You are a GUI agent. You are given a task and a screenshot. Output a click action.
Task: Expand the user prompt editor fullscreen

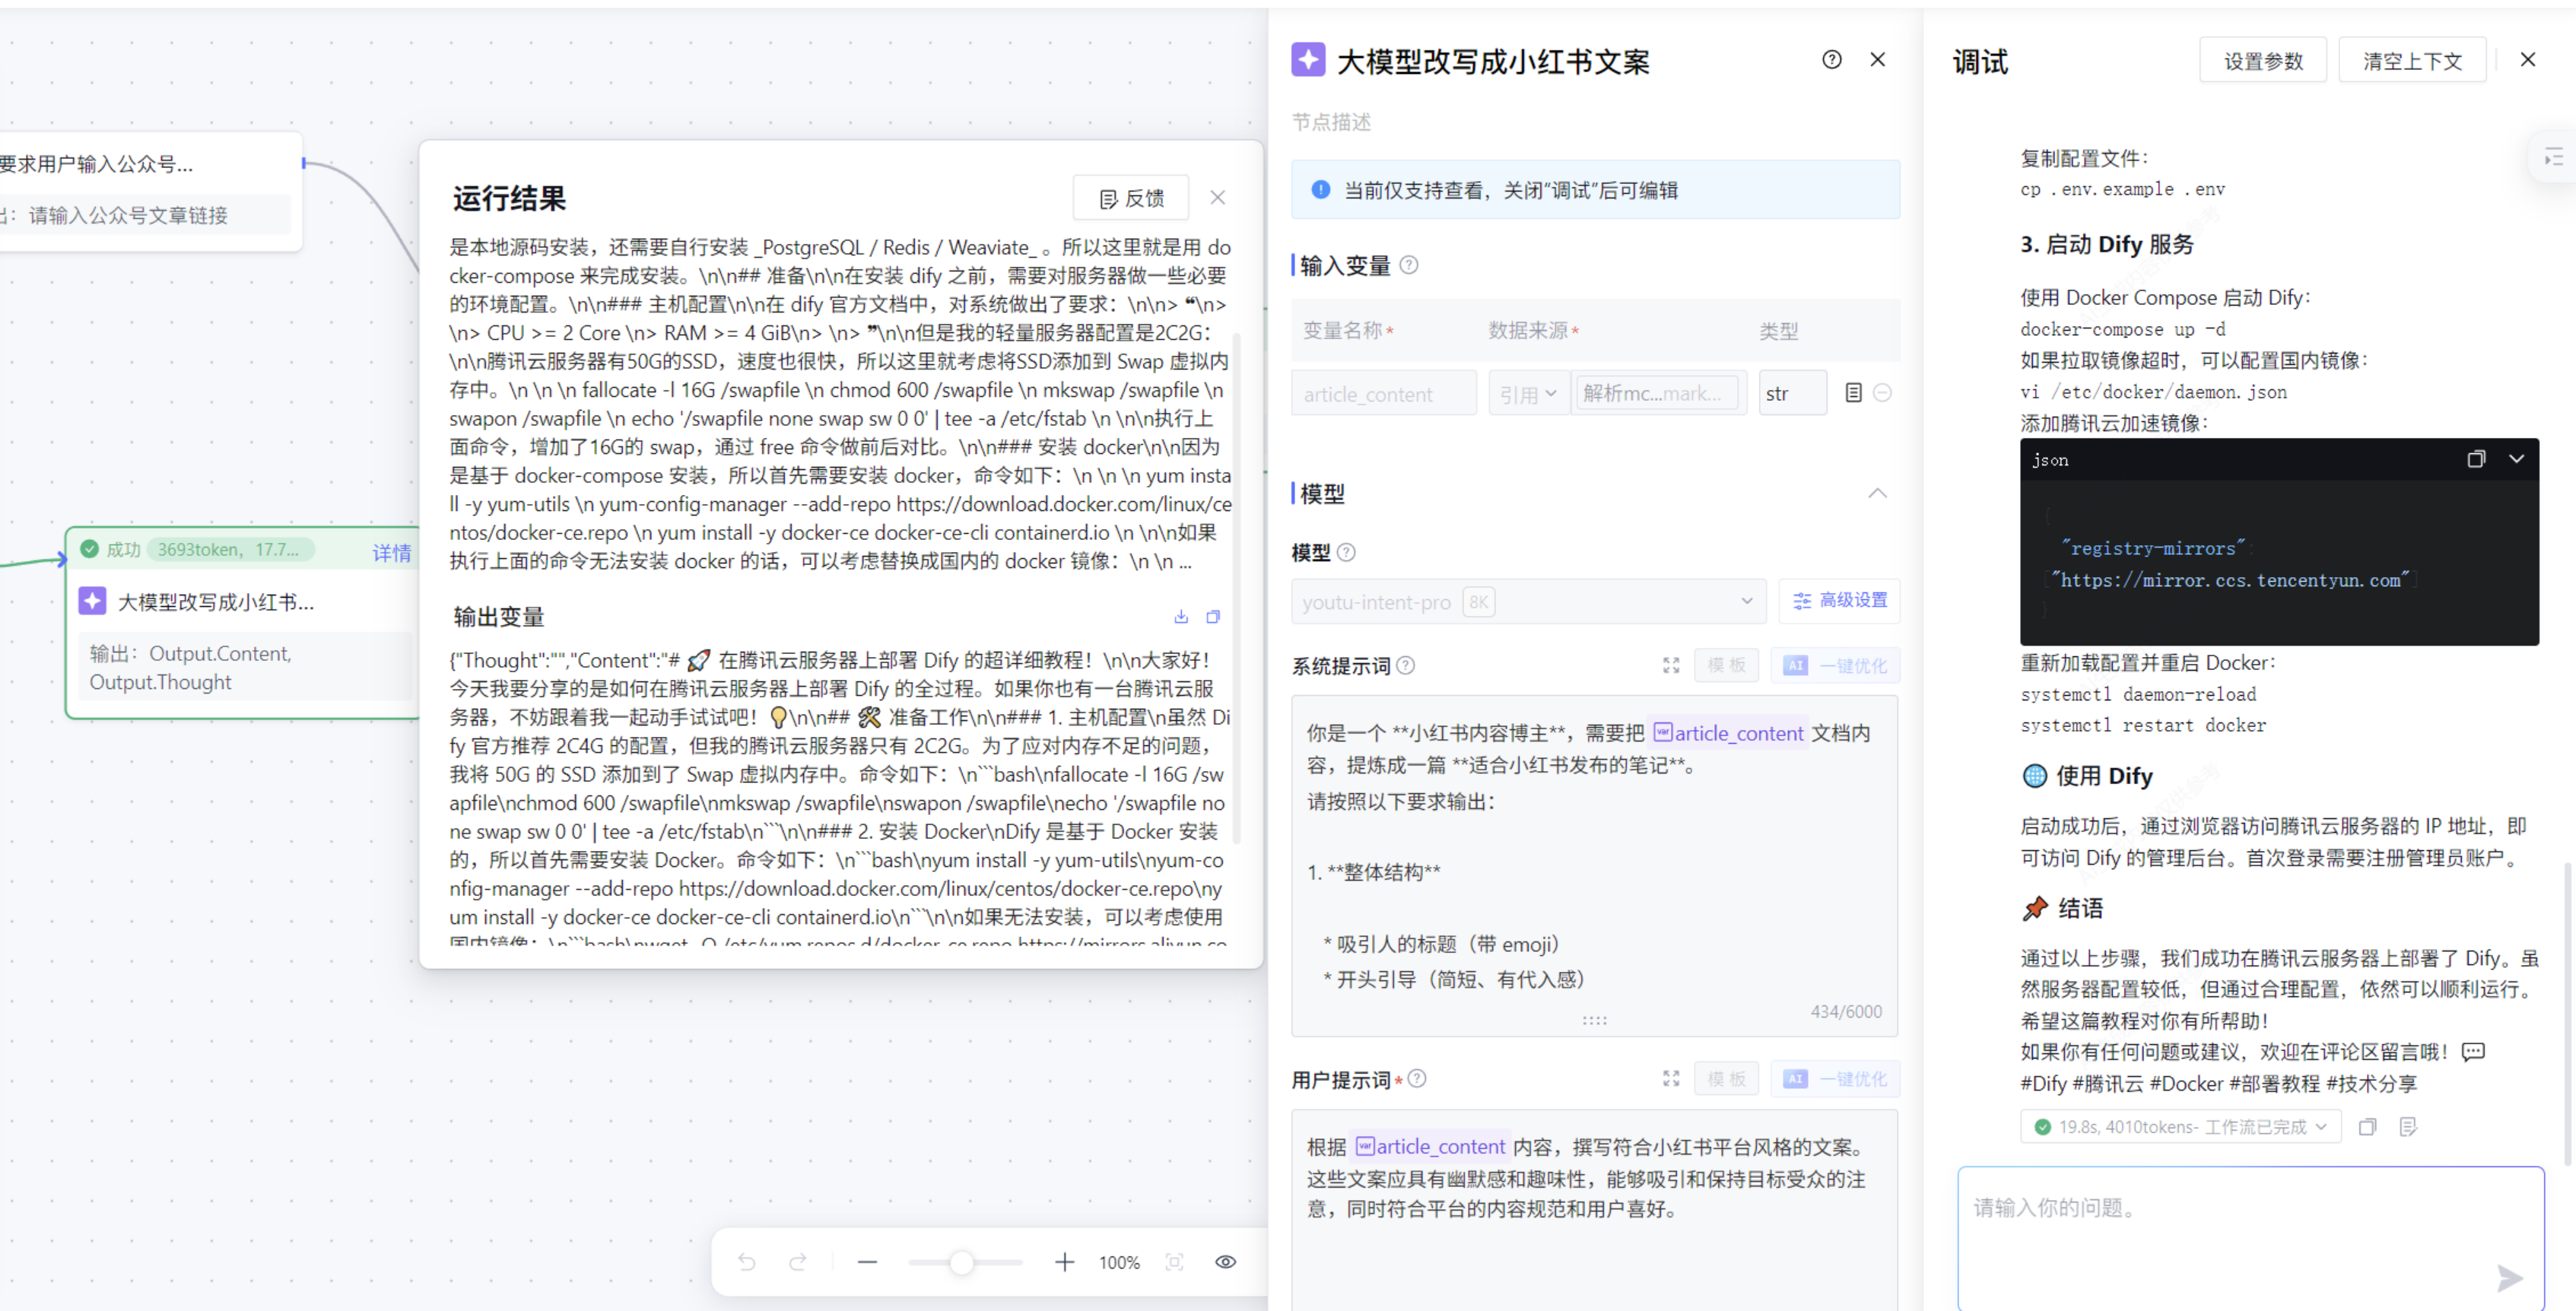pyautogui.click(x=1670, y=1078)
